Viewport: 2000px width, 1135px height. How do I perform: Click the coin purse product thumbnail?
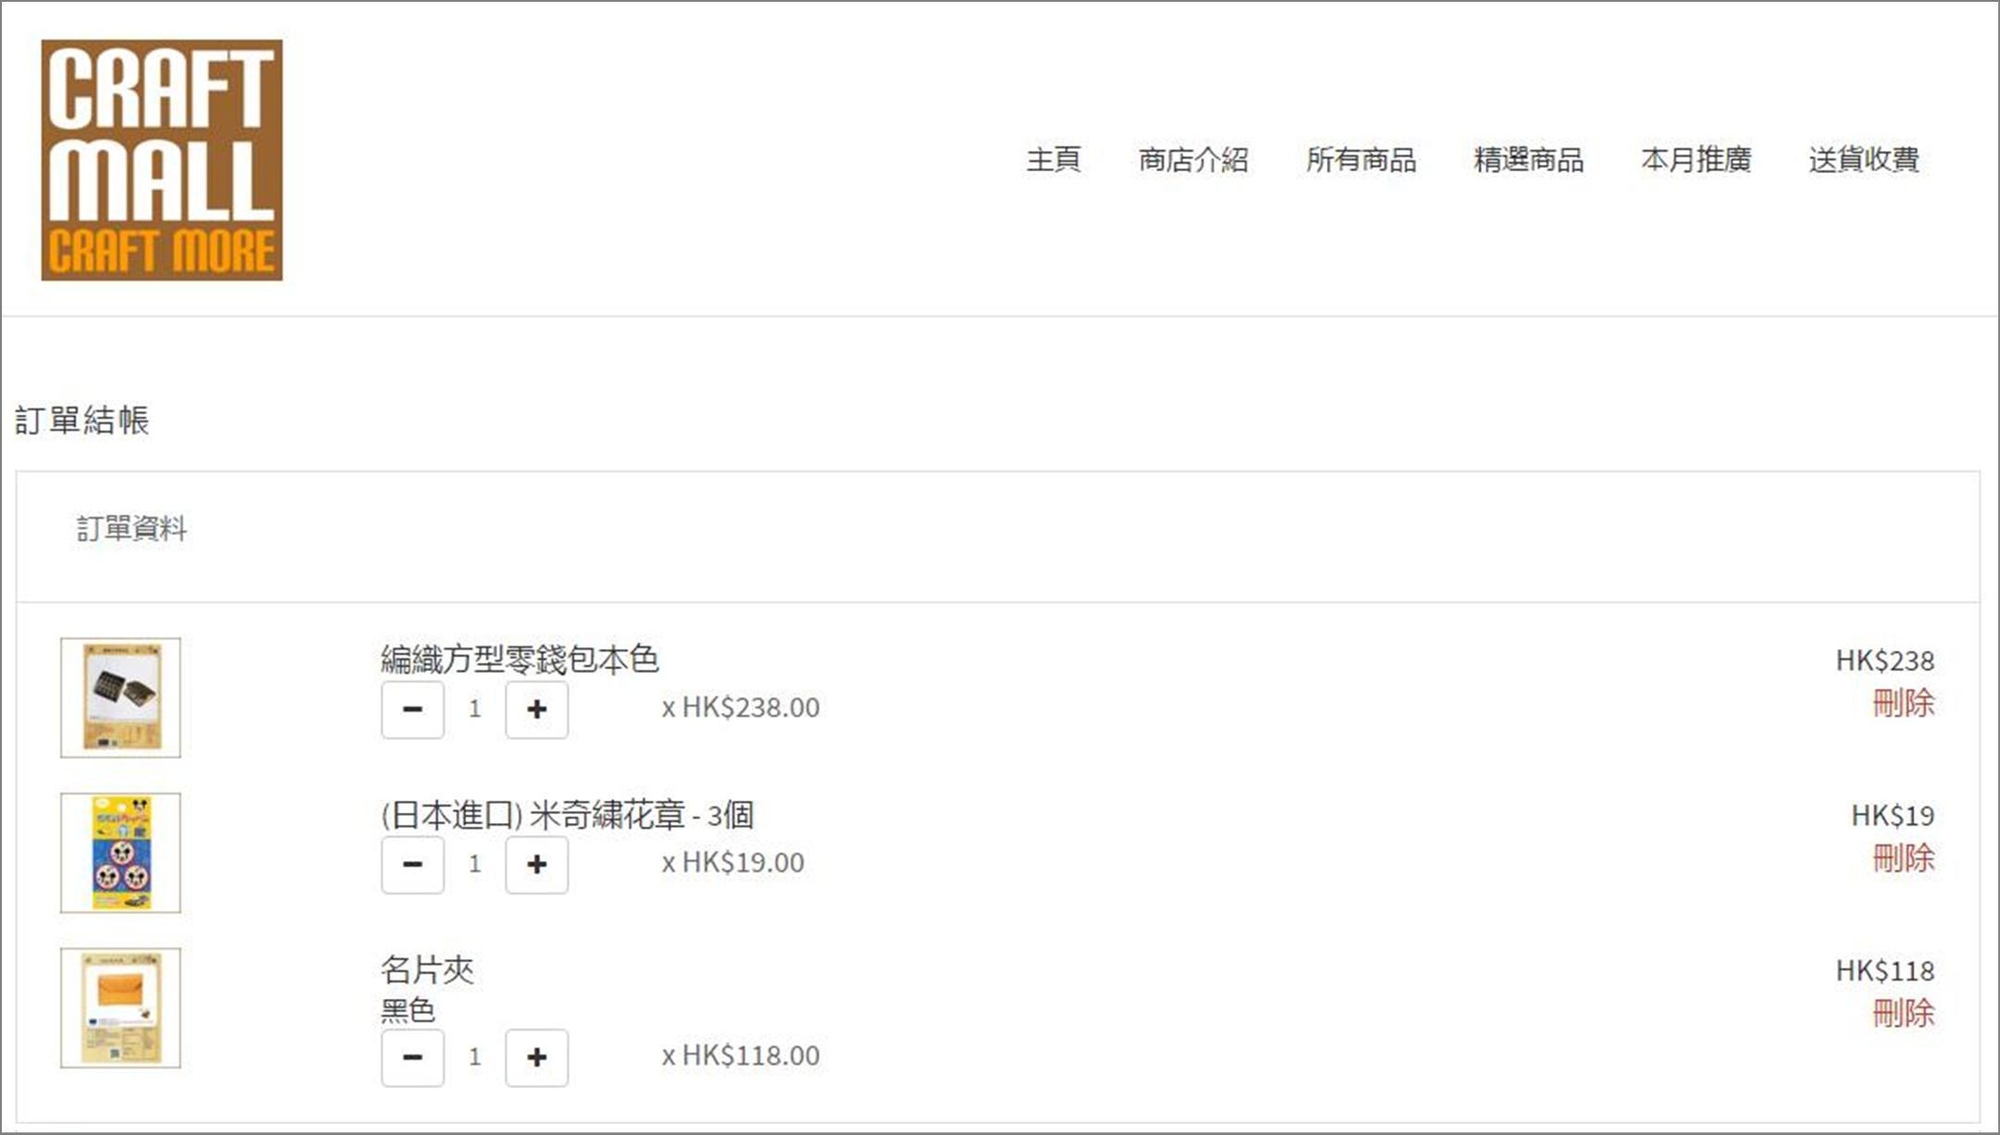click(x=121, y=697)
